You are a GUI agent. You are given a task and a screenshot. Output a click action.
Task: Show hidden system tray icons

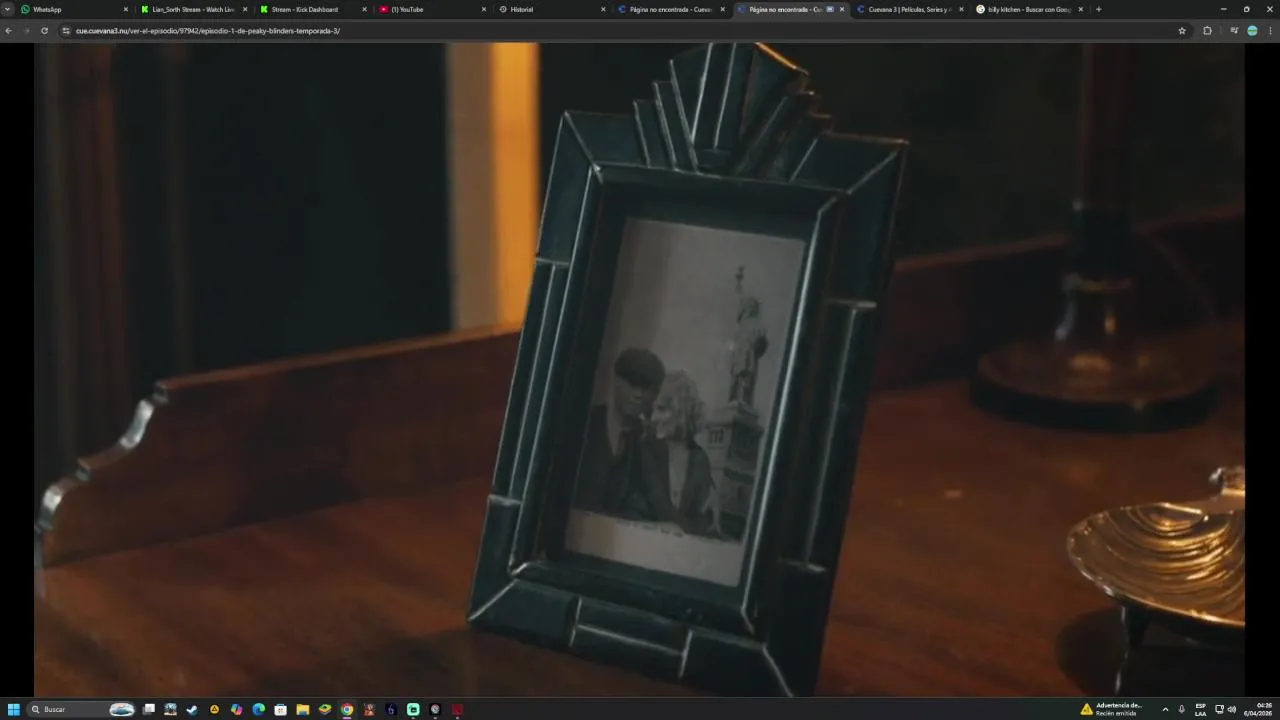coord(1165,709)
